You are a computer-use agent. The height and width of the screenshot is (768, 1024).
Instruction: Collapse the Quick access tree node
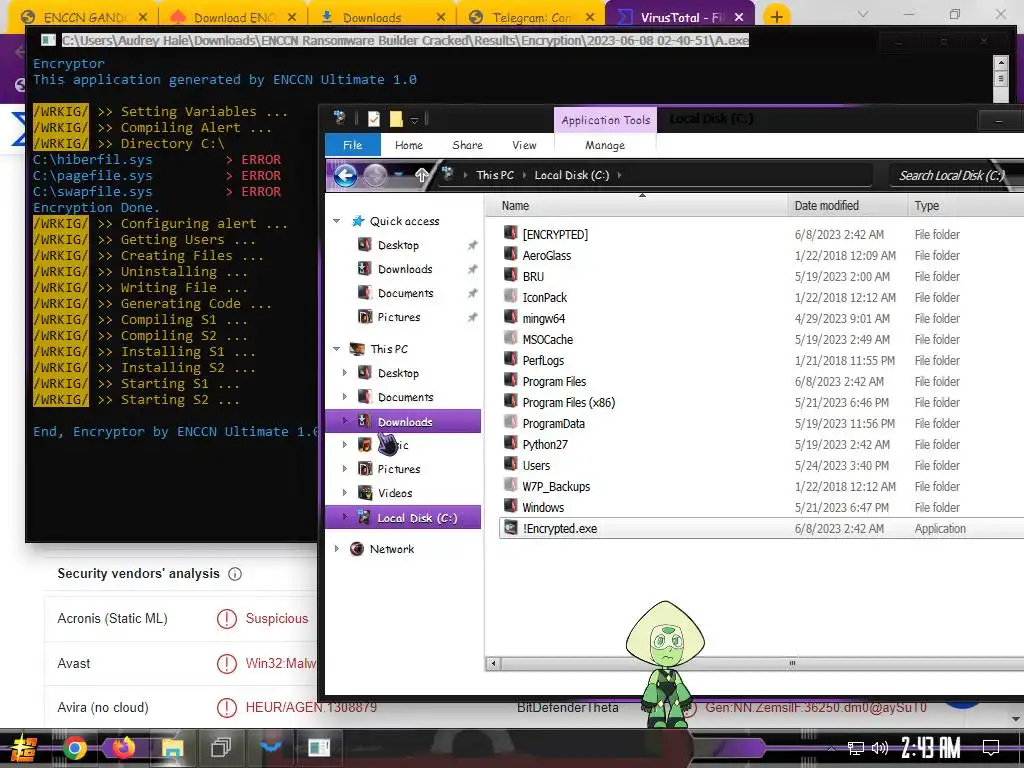click(x=337, y=221)
